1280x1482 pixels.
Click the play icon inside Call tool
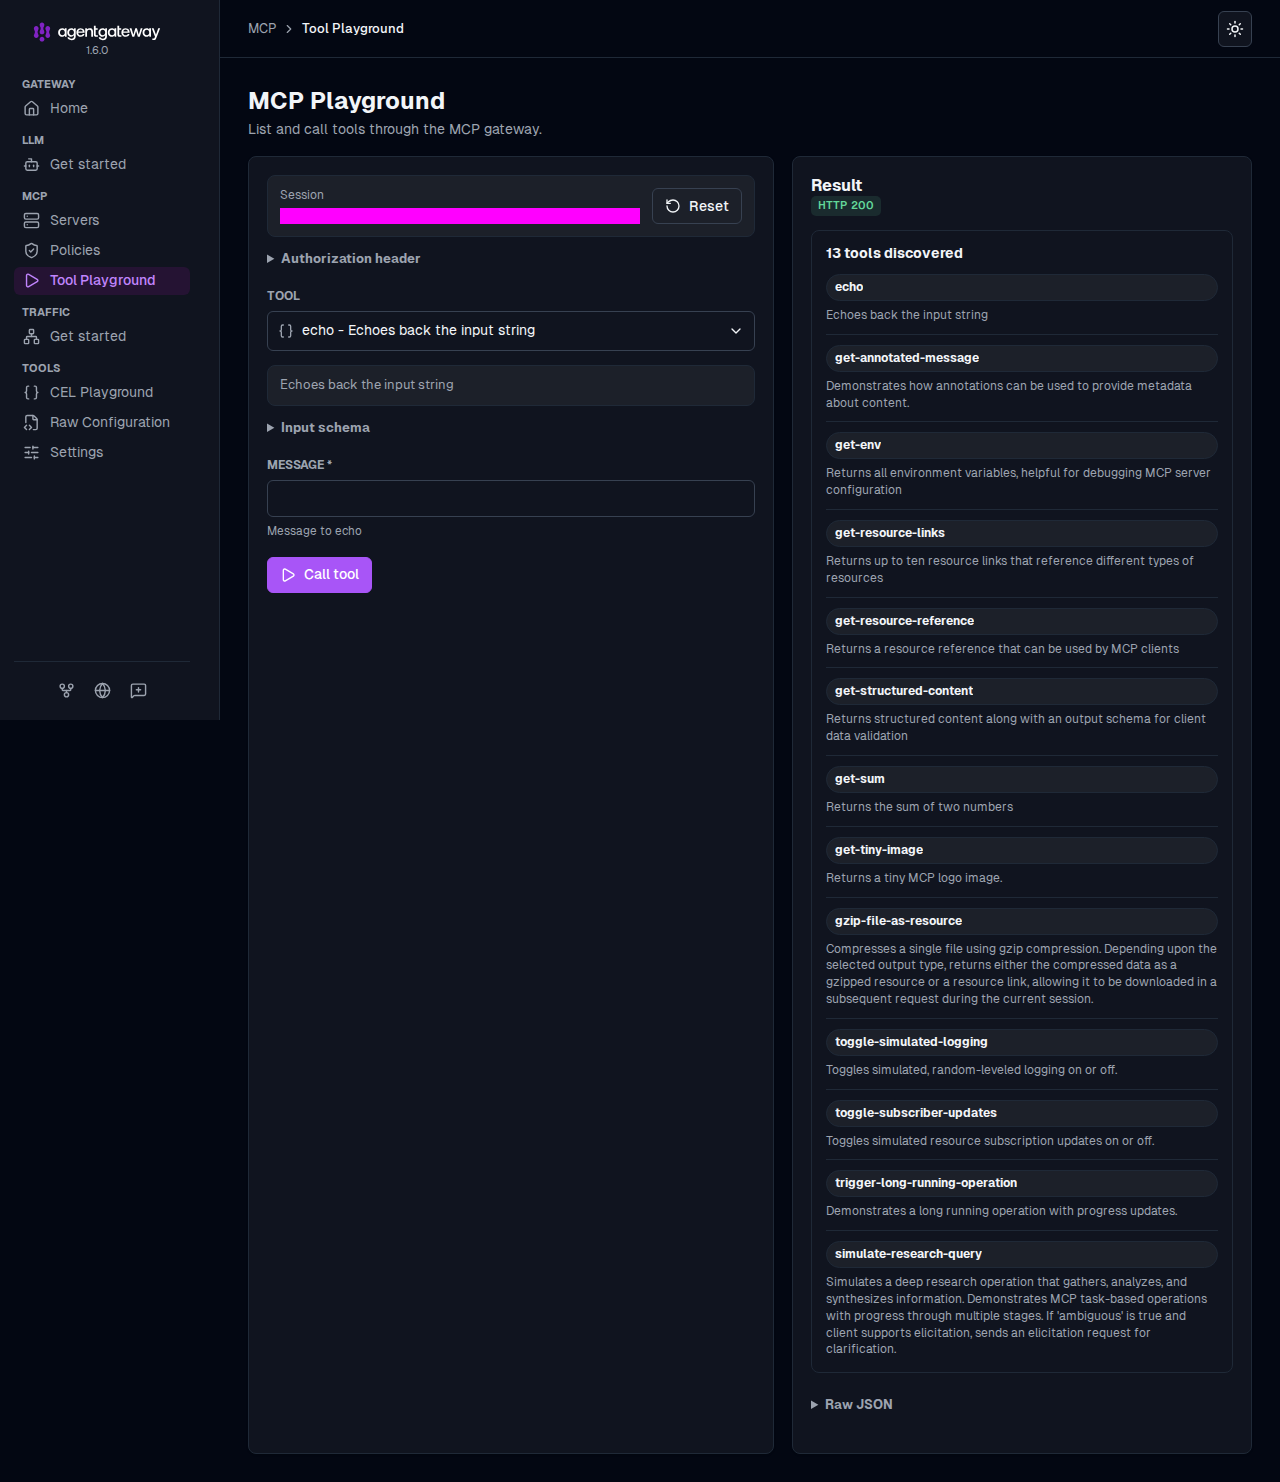tap(288, 575)
